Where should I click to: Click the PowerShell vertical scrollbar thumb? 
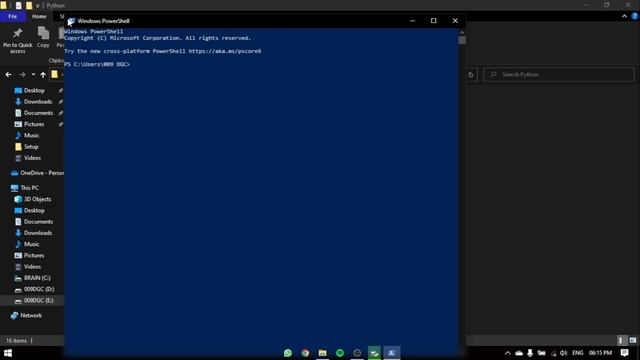(462, 40)
